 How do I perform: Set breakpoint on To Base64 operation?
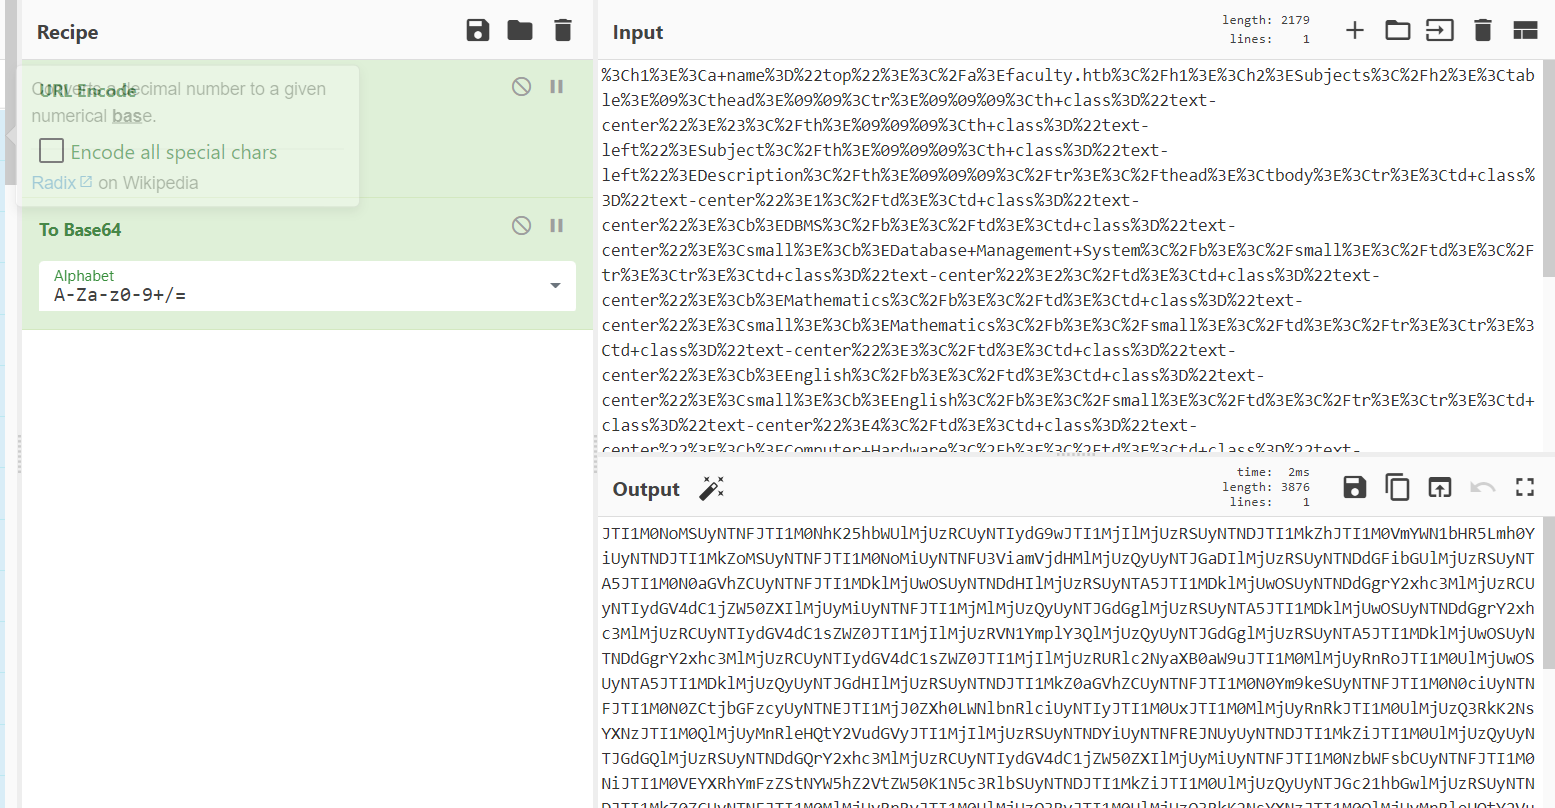tap(557, 226)
